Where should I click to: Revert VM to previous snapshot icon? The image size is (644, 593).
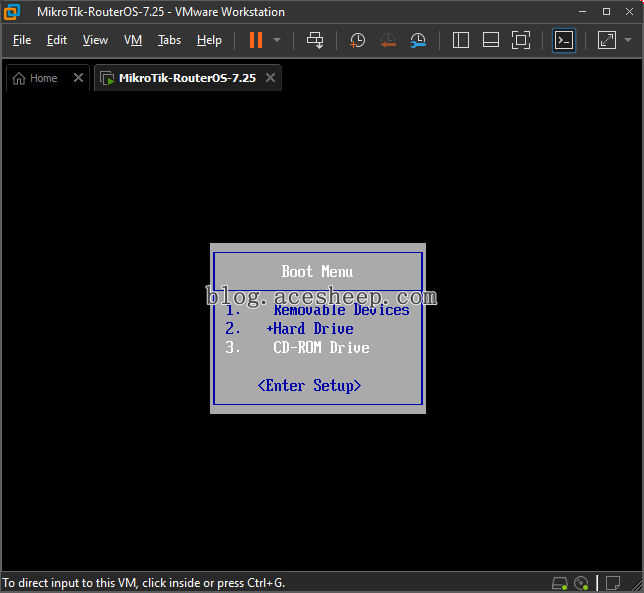(388, 40)
